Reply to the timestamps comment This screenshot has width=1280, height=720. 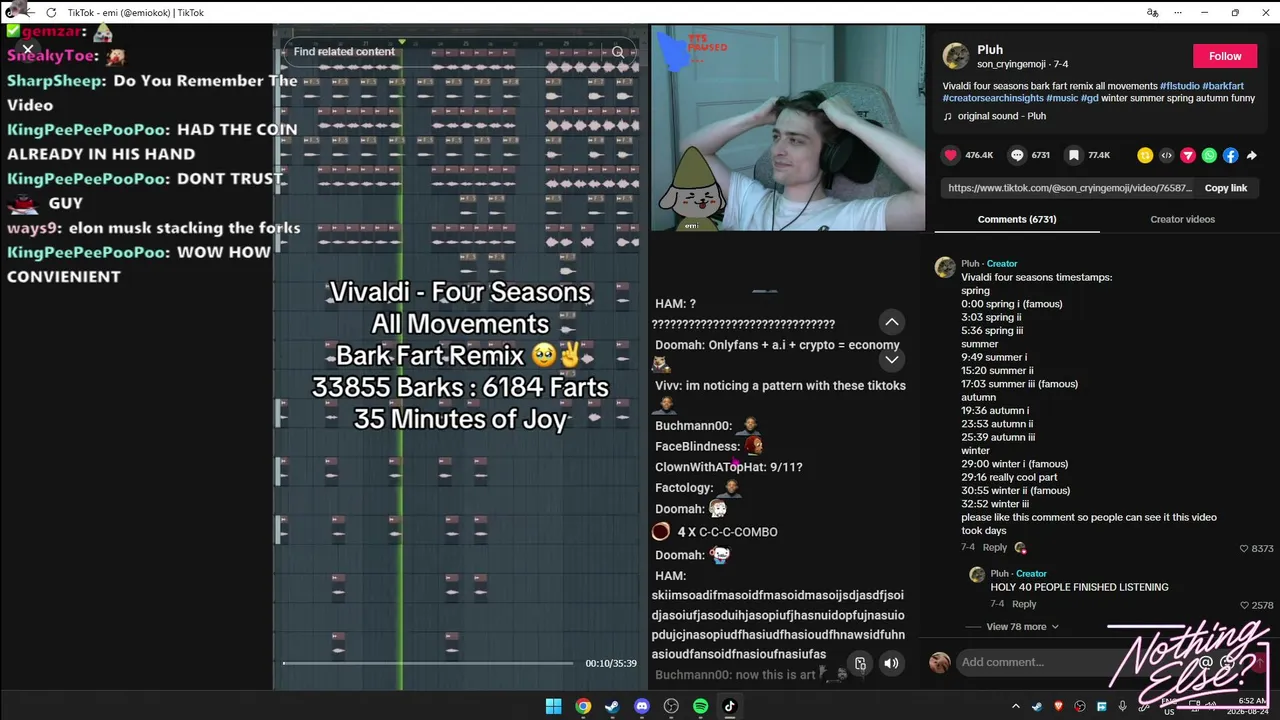(x=995, y=548)
